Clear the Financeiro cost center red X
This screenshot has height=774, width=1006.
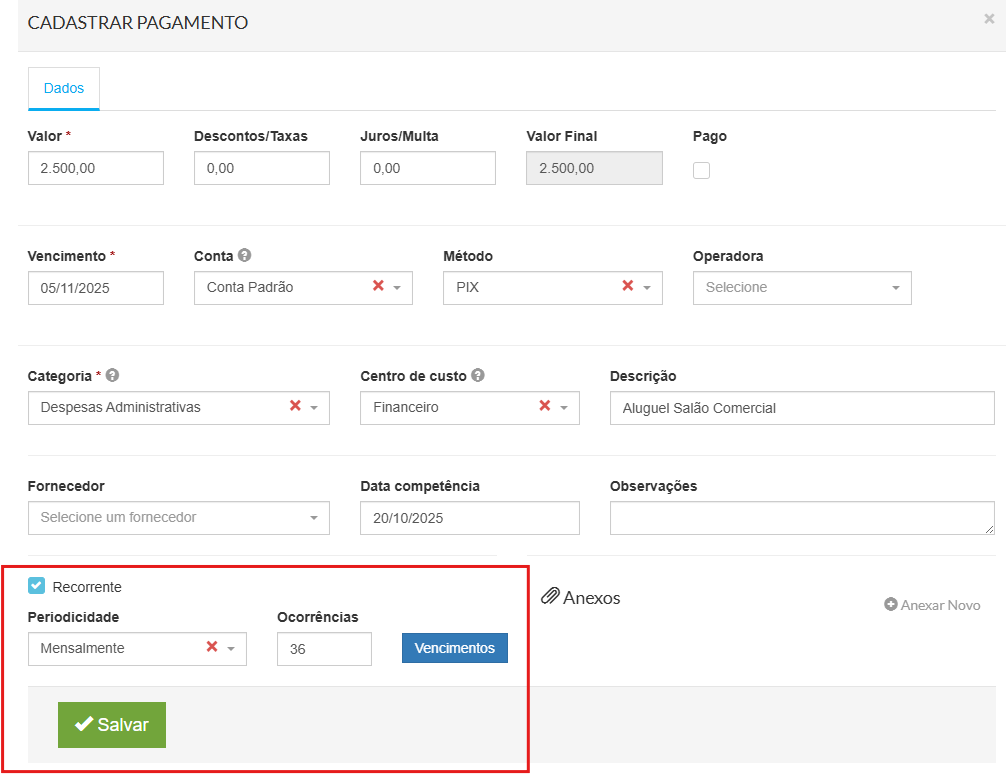[545, 406]
